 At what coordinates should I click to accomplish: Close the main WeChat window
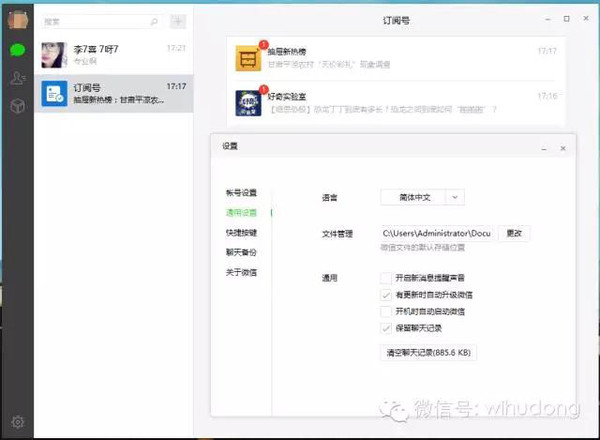(x=586, y=18)
